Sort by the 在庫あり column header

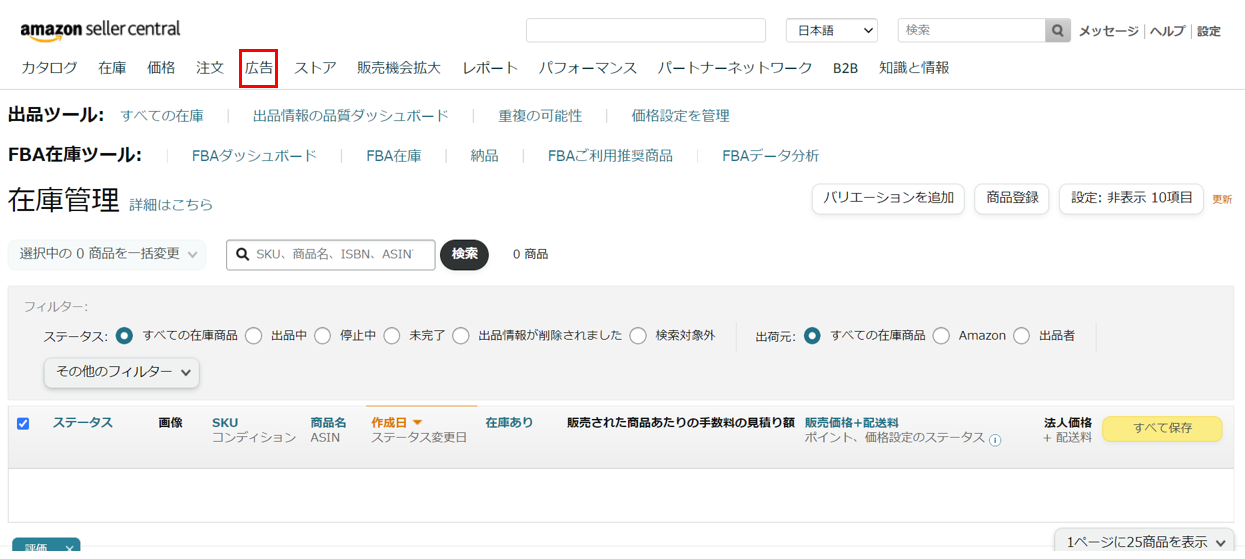click(509, 423)
